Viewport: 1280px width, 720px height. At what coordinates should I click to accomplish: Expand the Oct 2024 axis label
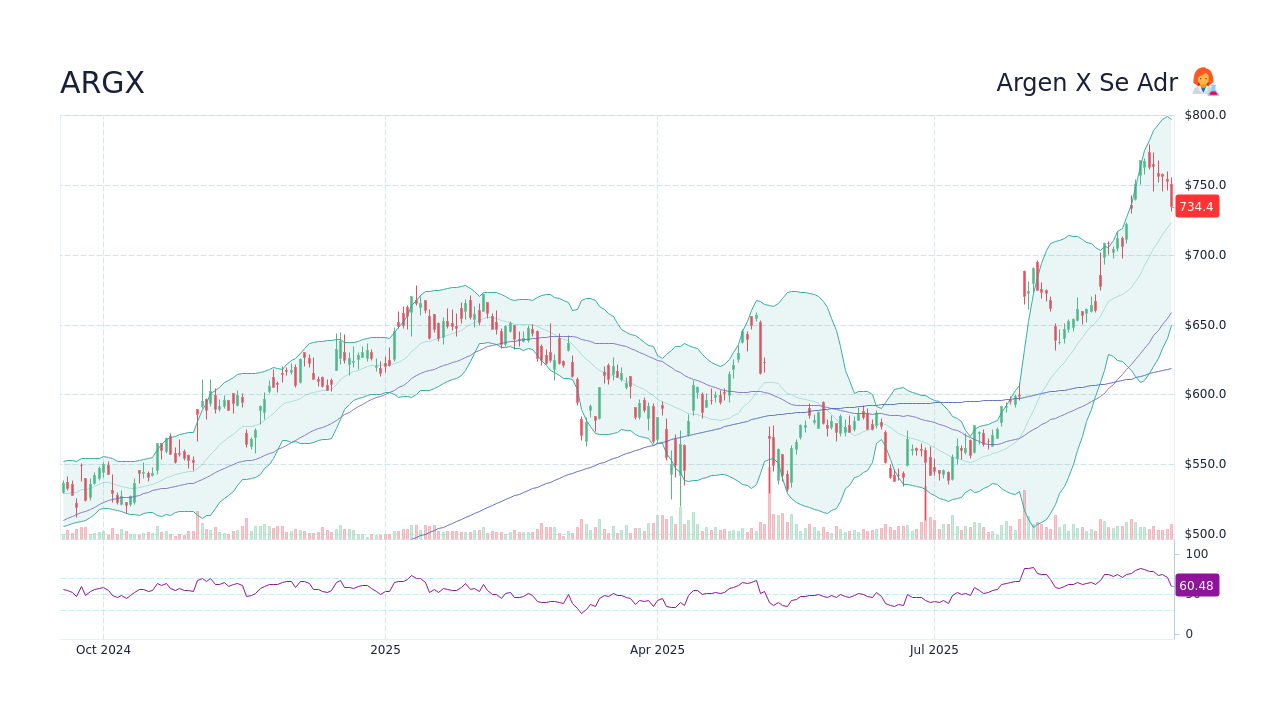click(103, 650)
